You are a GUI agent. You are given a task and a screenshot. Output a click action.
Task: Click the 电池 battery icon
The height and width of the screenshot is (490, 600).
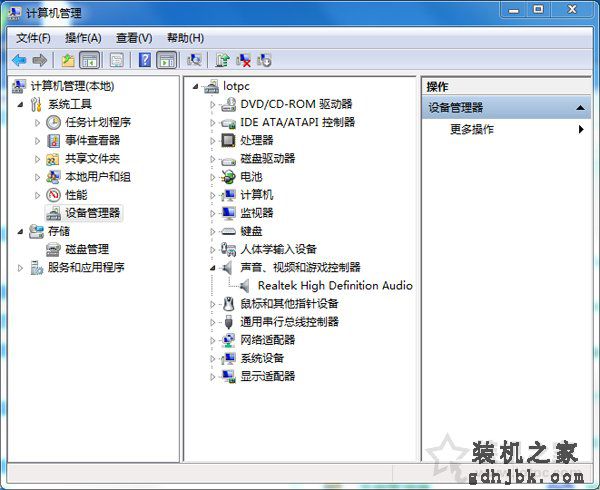(228, 177)
